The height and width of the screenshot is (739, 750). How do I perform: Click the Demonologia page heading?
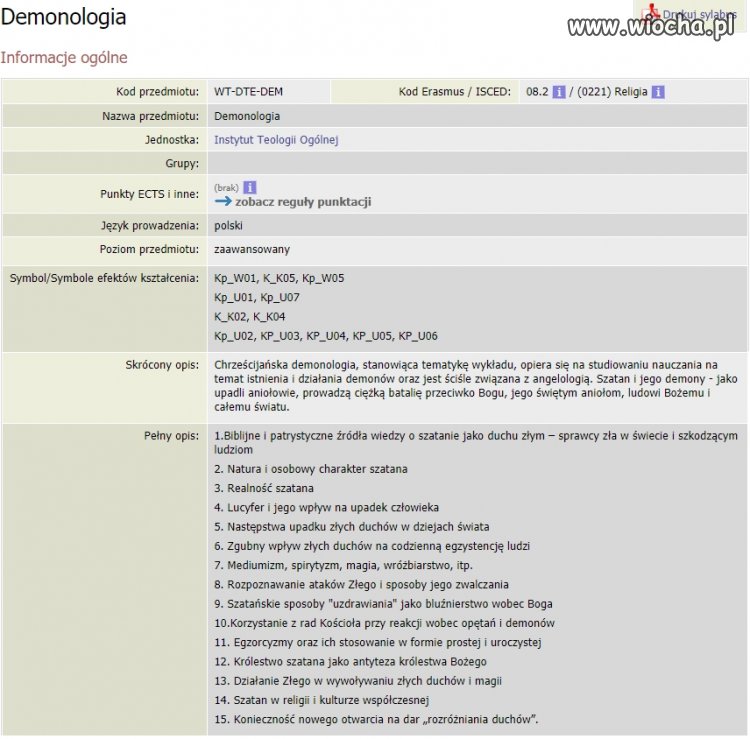click(x=63, y=17)
